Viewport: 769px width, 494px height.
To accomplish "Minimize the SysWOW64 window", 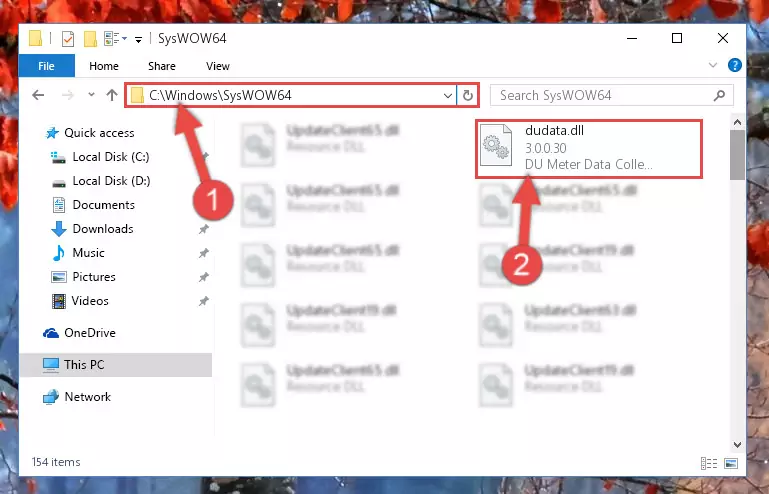I will (632, 38).
